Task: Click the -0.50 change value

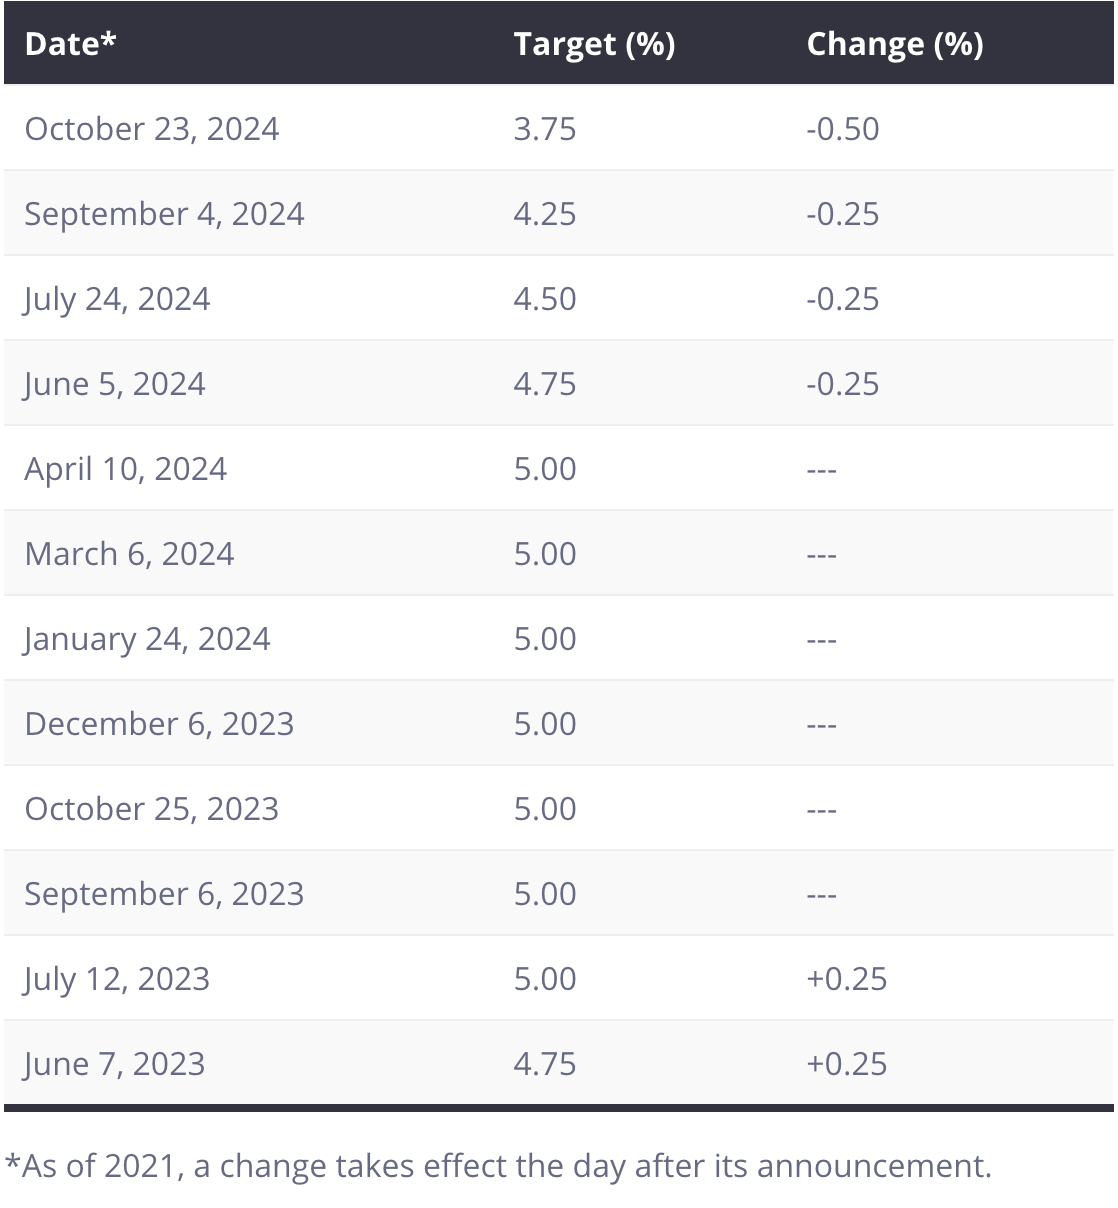Action: click(x=842, y=129)
